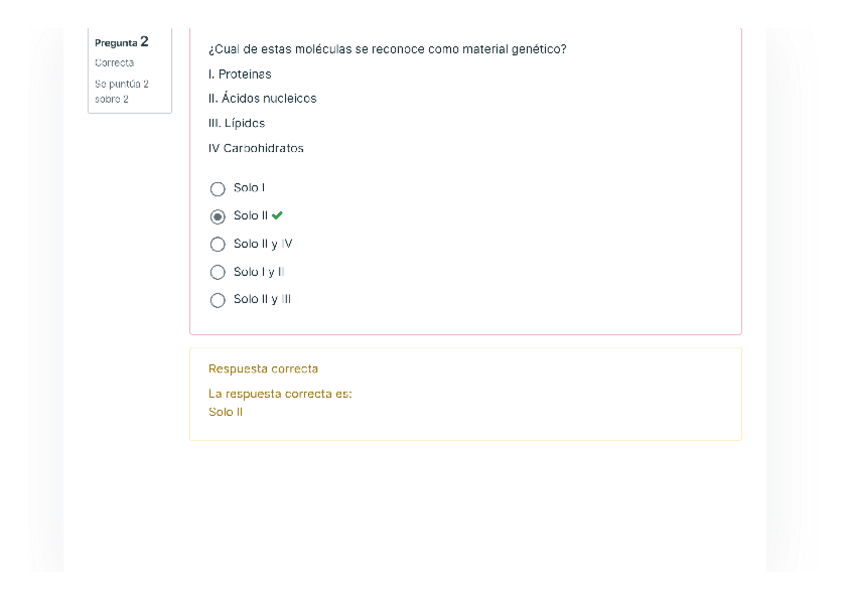Viewport: 848px width, 599px height.
Task: Choose the "Solo II y IV" radio circle
Action: pos(218,244)
